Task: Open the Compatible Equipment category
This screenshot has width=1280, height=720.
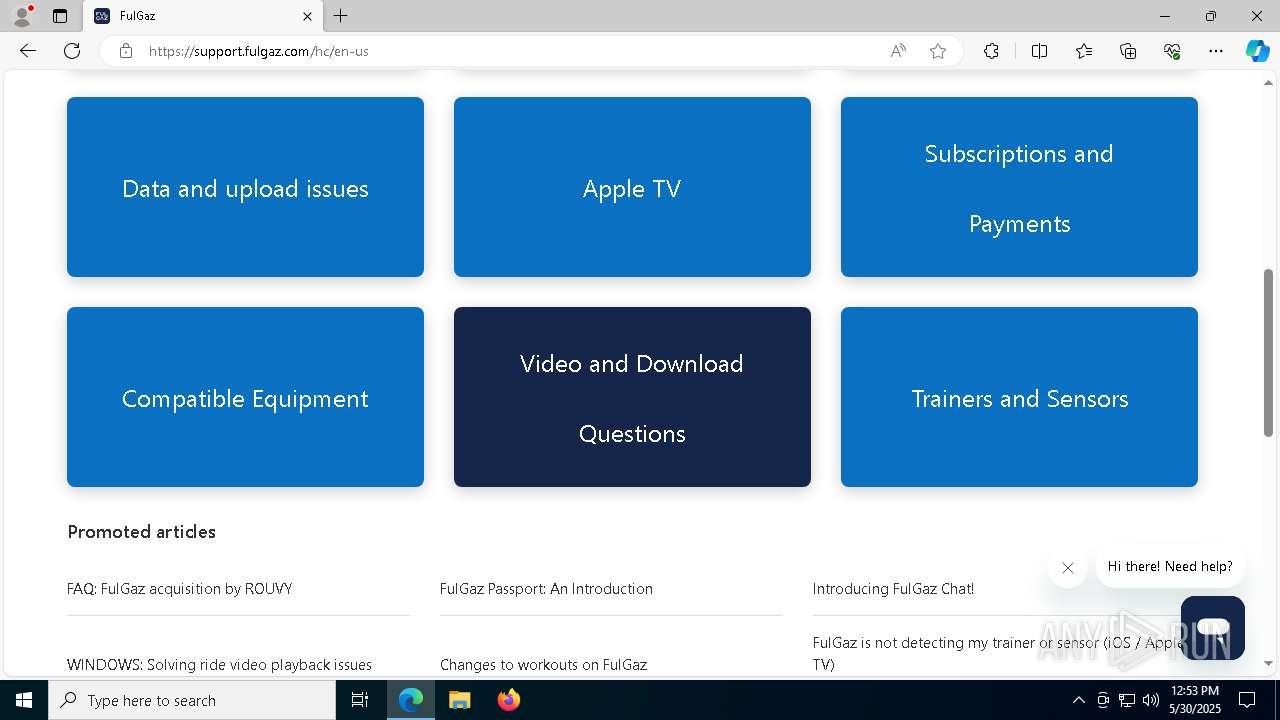Action: coord(245,397)
